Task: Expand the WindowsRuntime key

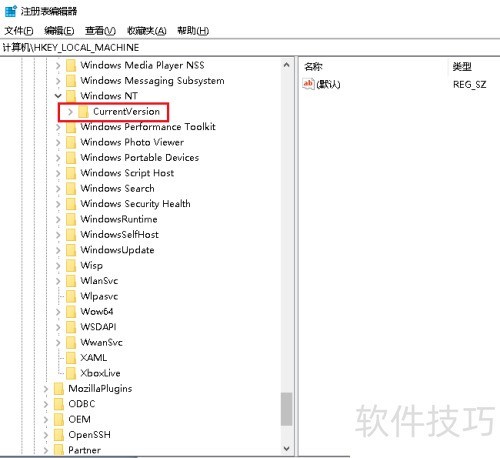Action: coord(58,219)
